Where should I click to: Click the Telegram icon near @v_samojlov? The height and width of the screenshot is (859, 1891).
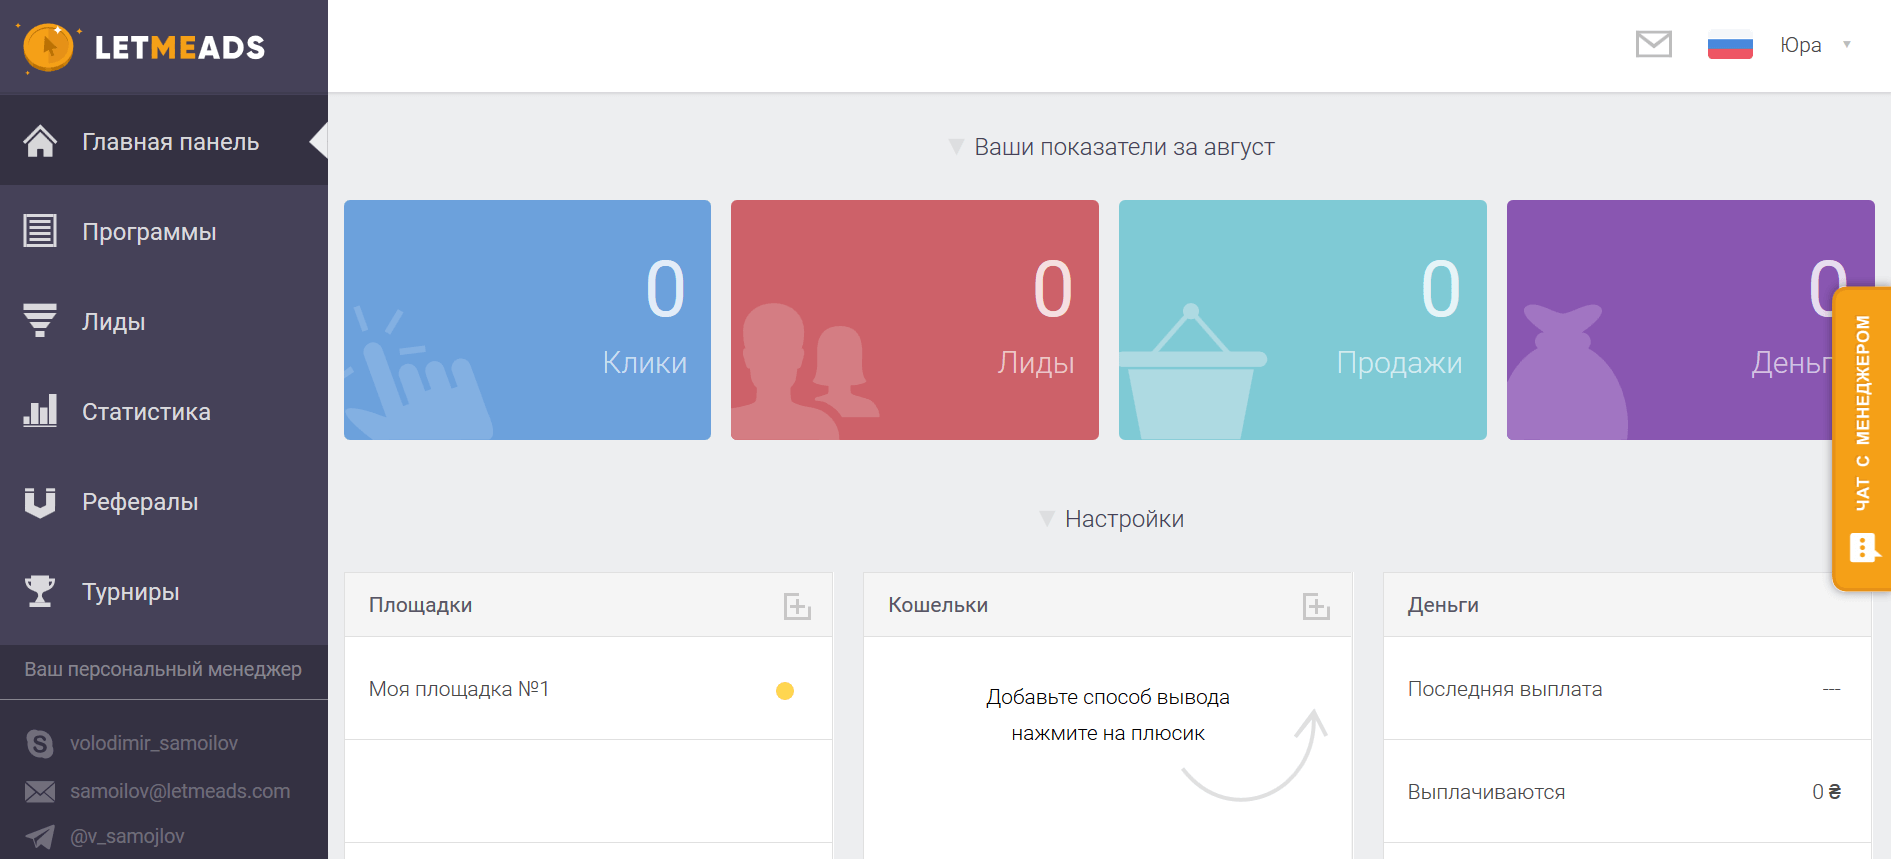(x=40, y=836)
